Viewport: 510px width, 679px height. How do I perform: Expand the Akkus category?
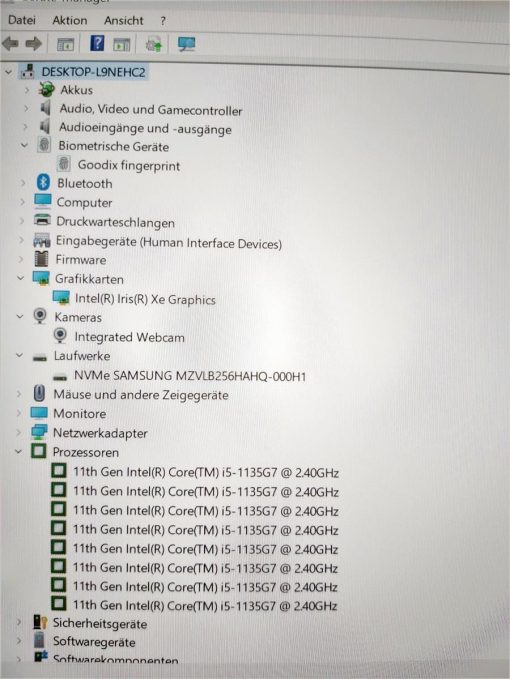coord(27,90)
